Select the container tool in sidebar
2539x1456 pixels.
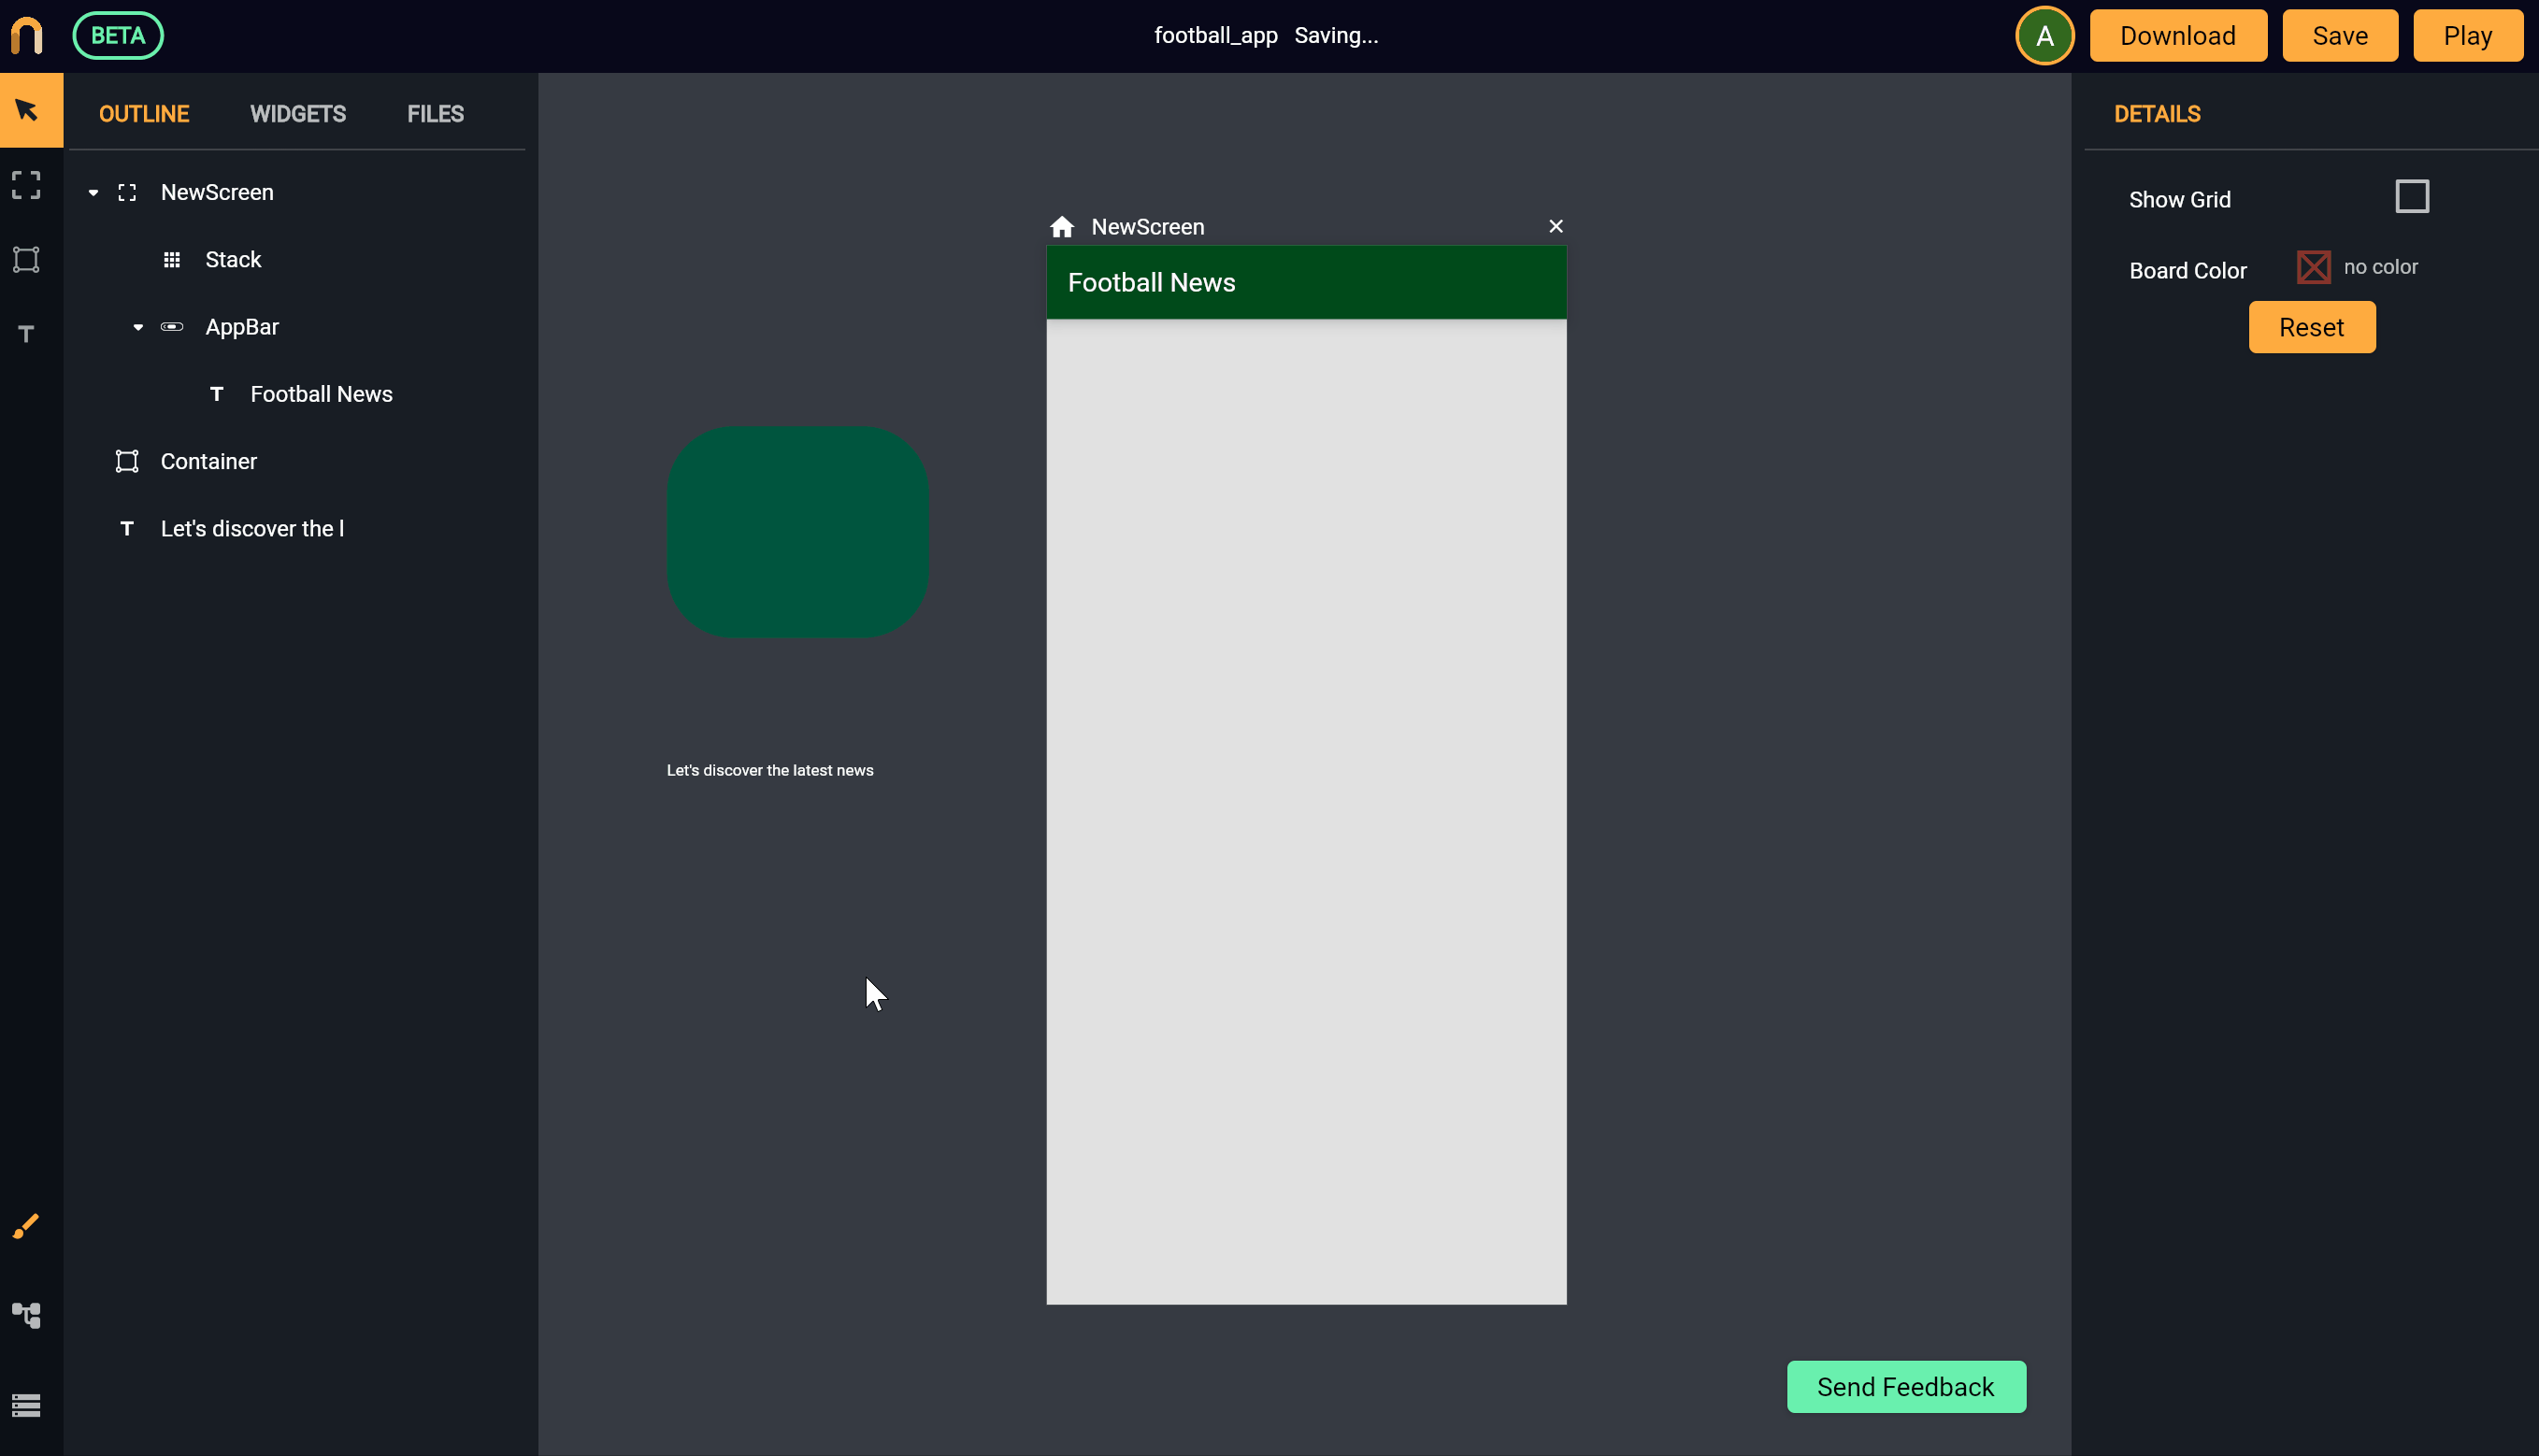coord(27,260)
